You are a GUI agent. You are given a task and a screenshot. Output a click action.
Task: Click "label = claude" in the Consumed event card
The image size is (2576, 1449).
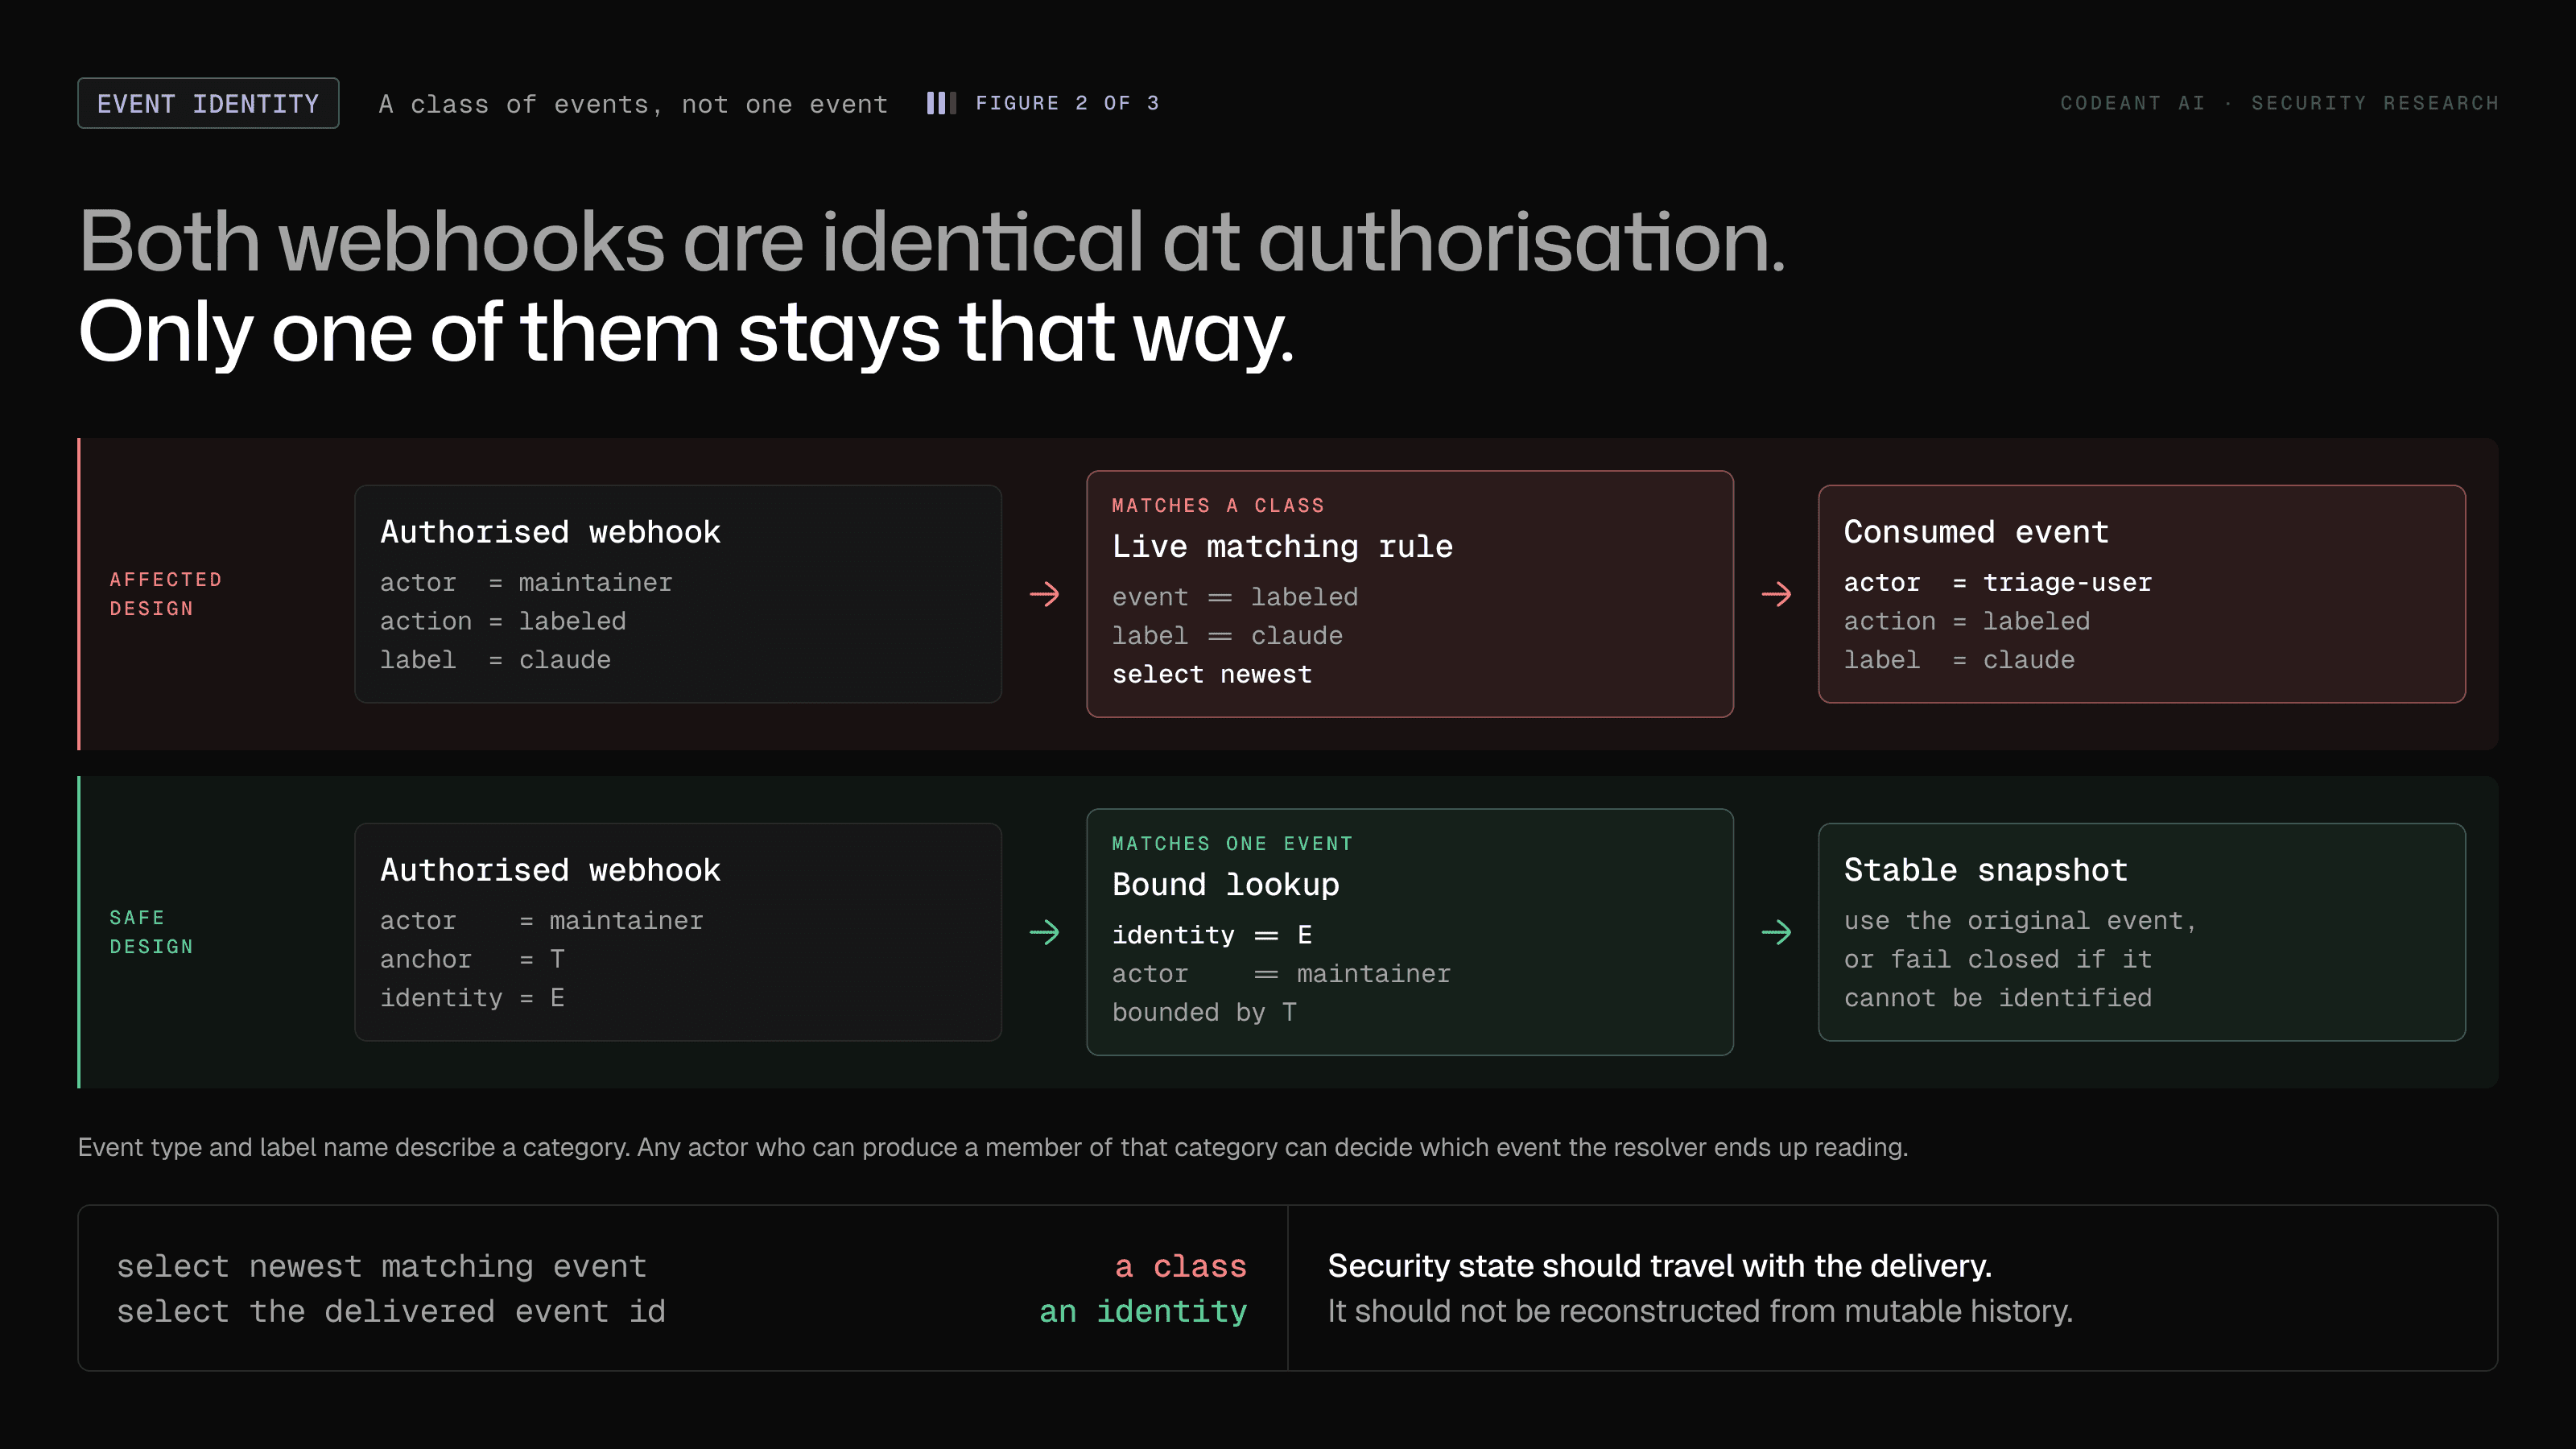(x=1959, y=660)
